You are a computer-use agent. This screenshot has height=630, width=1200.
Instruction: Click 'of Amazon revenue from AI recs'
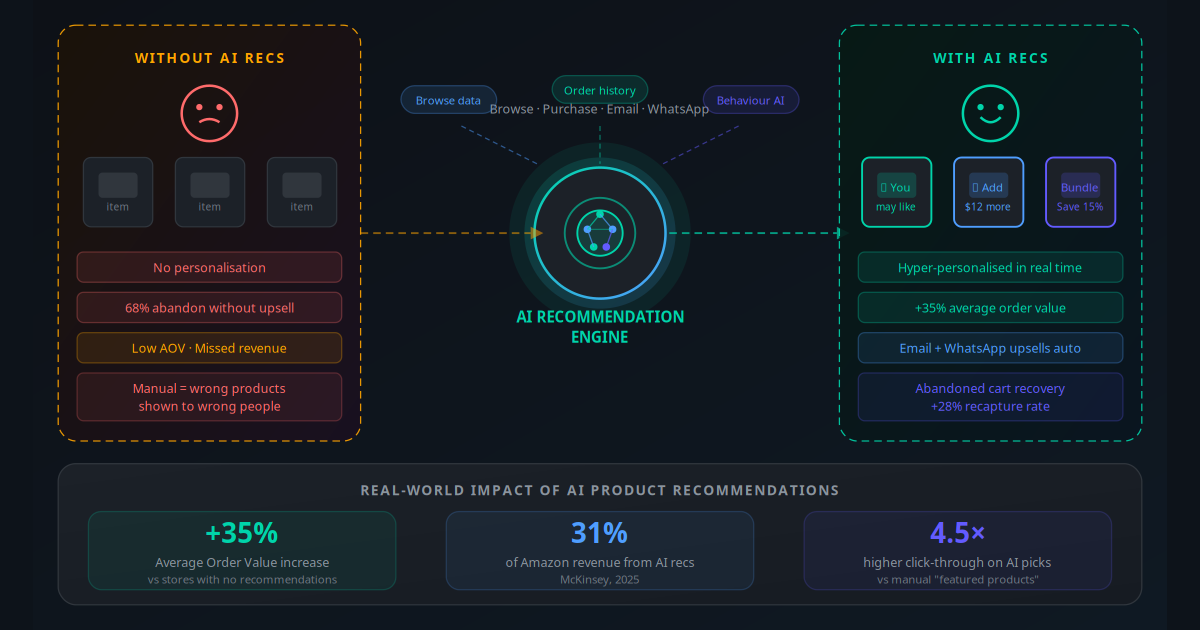tap(600, 562)
